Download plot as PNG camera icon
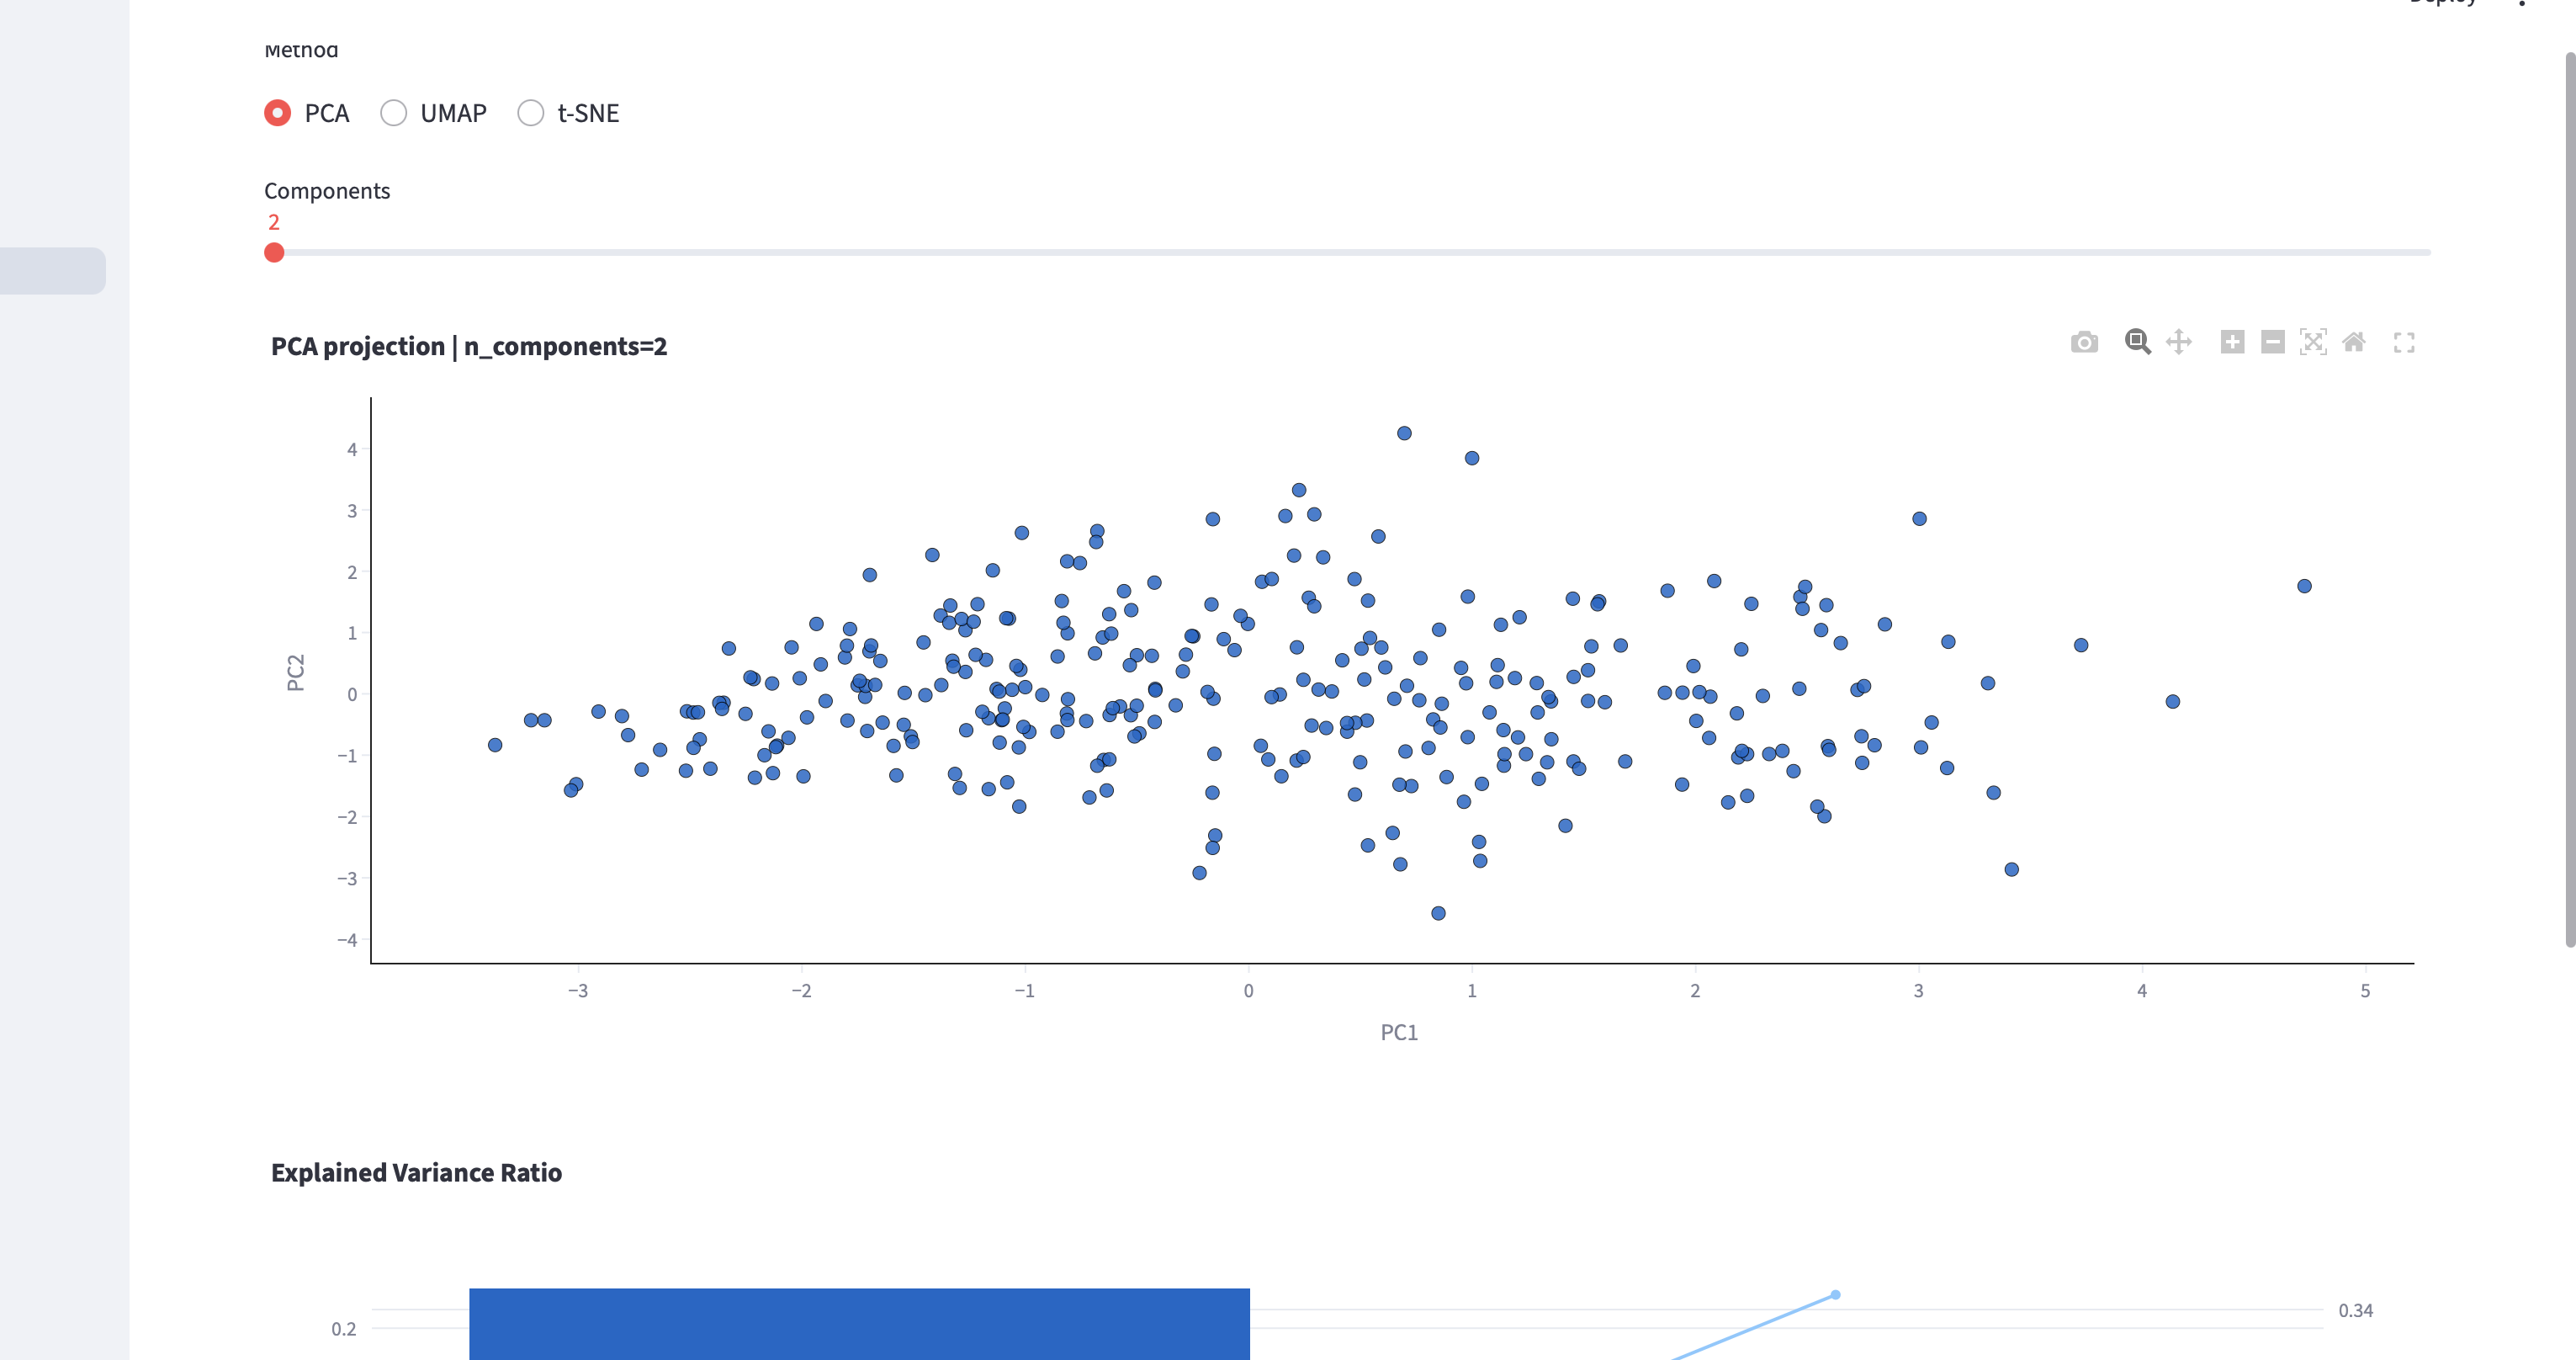The image size is (2576, 1360). pyautogui.click(x=2084, y=343)
